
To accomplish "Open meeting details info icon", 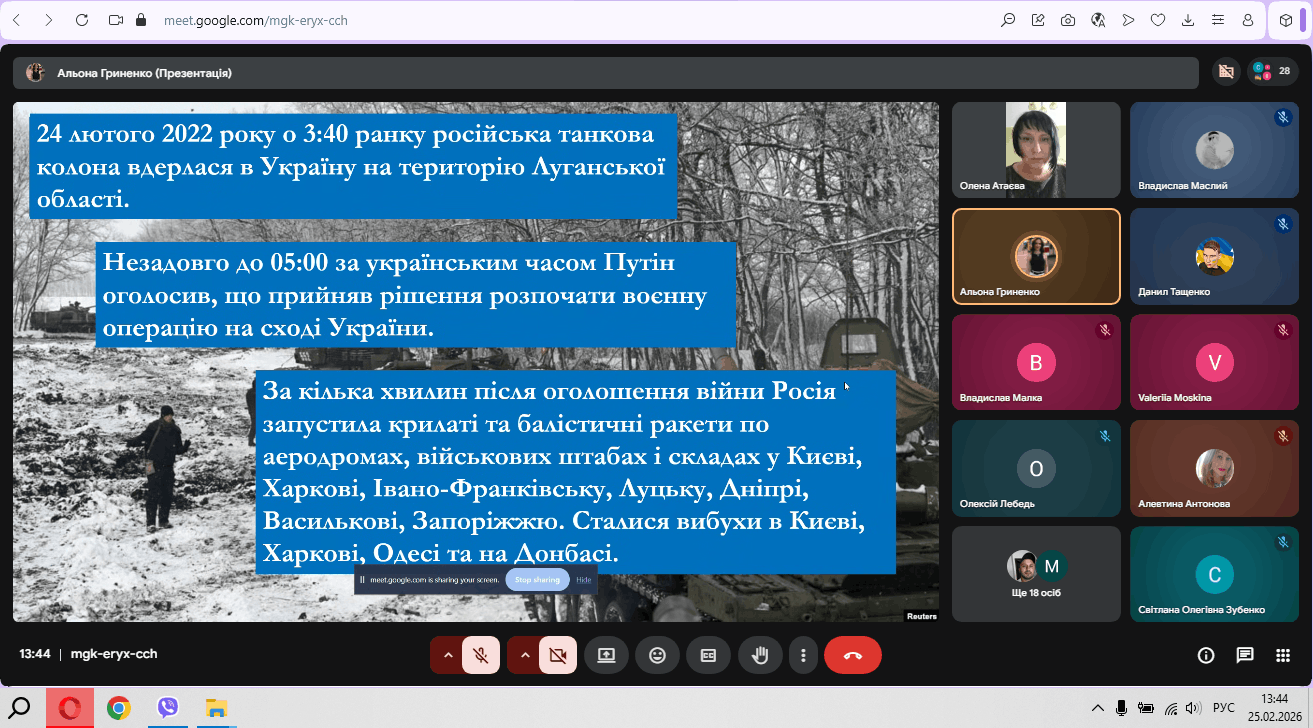I will pyautogui.click(x=1206, y=655).
